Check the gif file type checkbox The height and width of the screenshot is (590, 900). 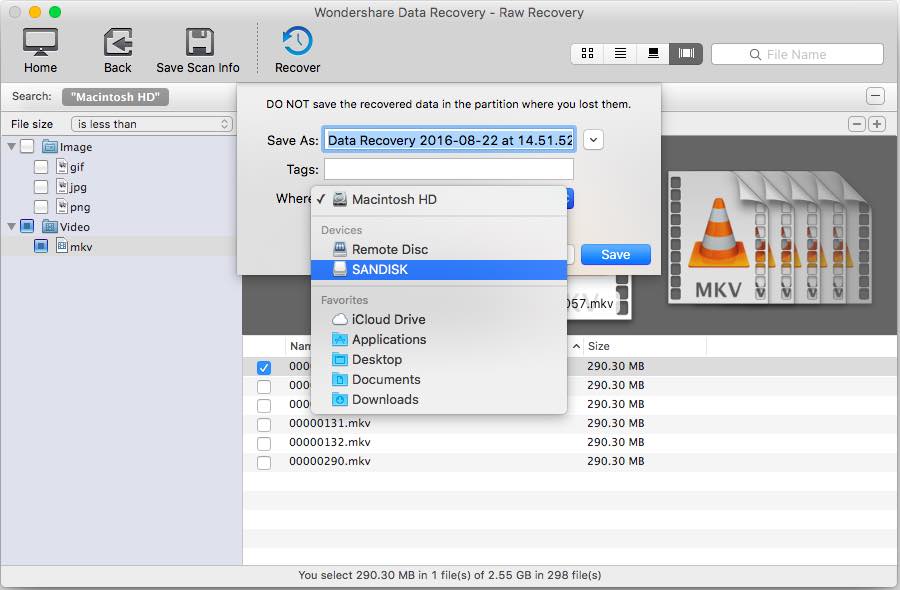pos(41,167)
